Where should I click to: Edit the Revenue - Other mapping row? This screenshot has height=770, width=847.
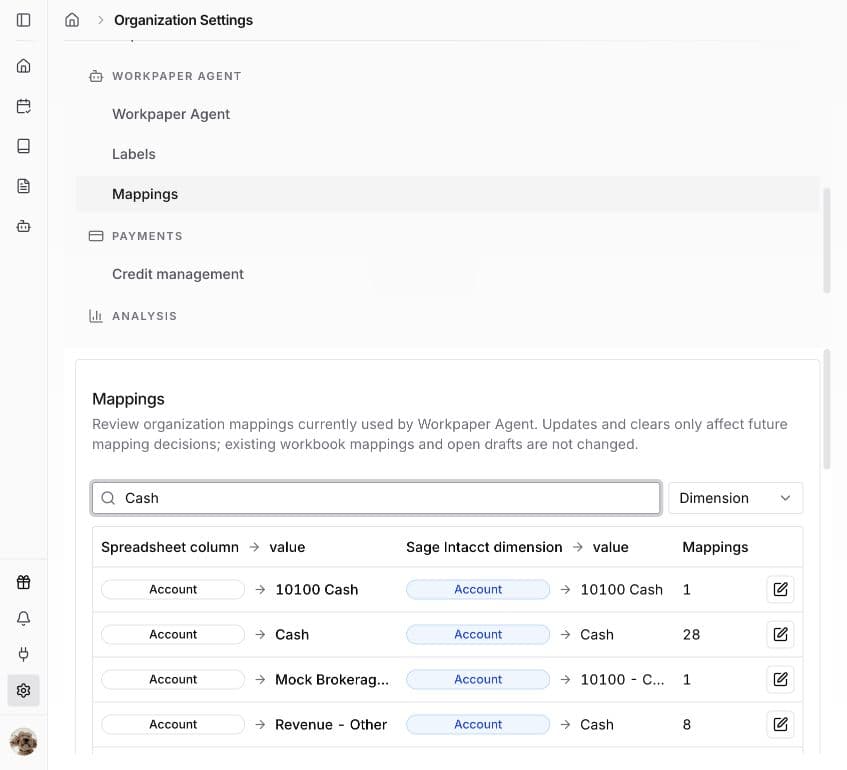(780, 724)
